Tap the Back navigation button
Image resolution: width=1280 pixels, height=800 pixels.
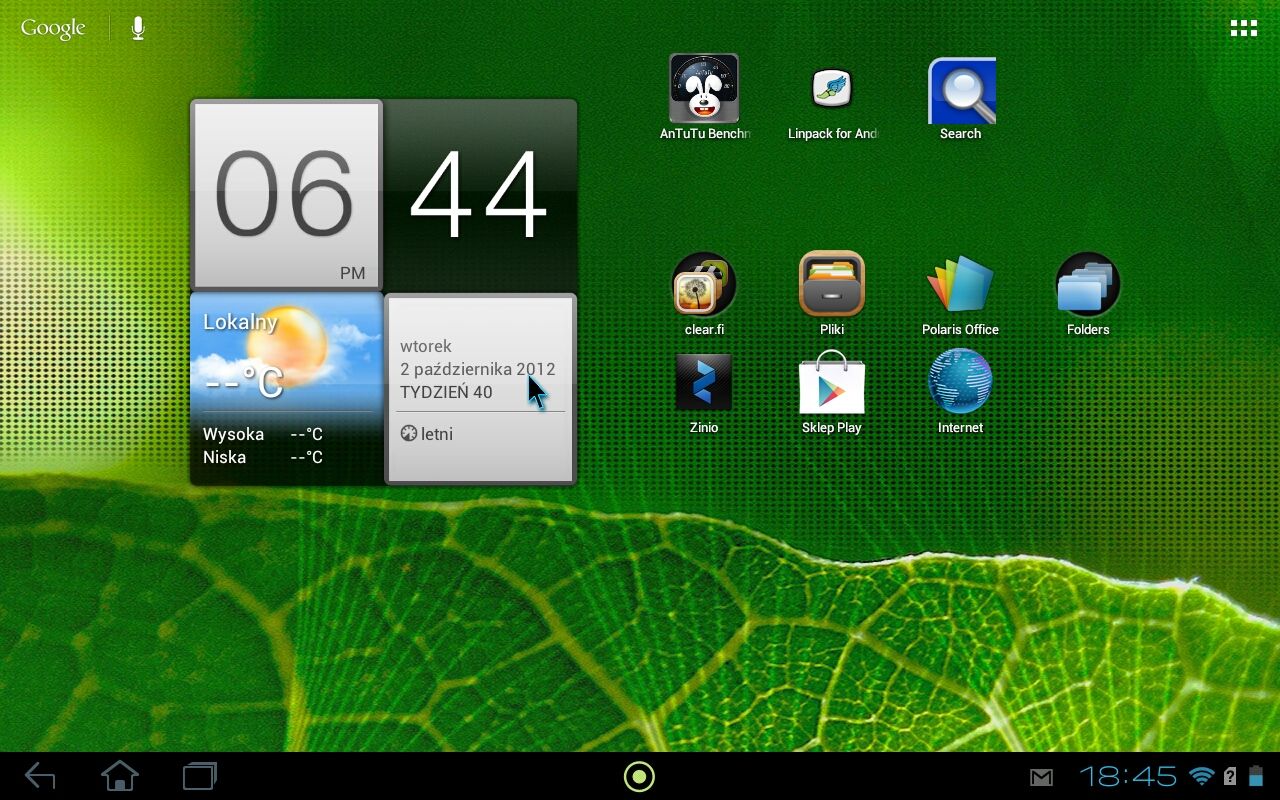click(40, 776)
